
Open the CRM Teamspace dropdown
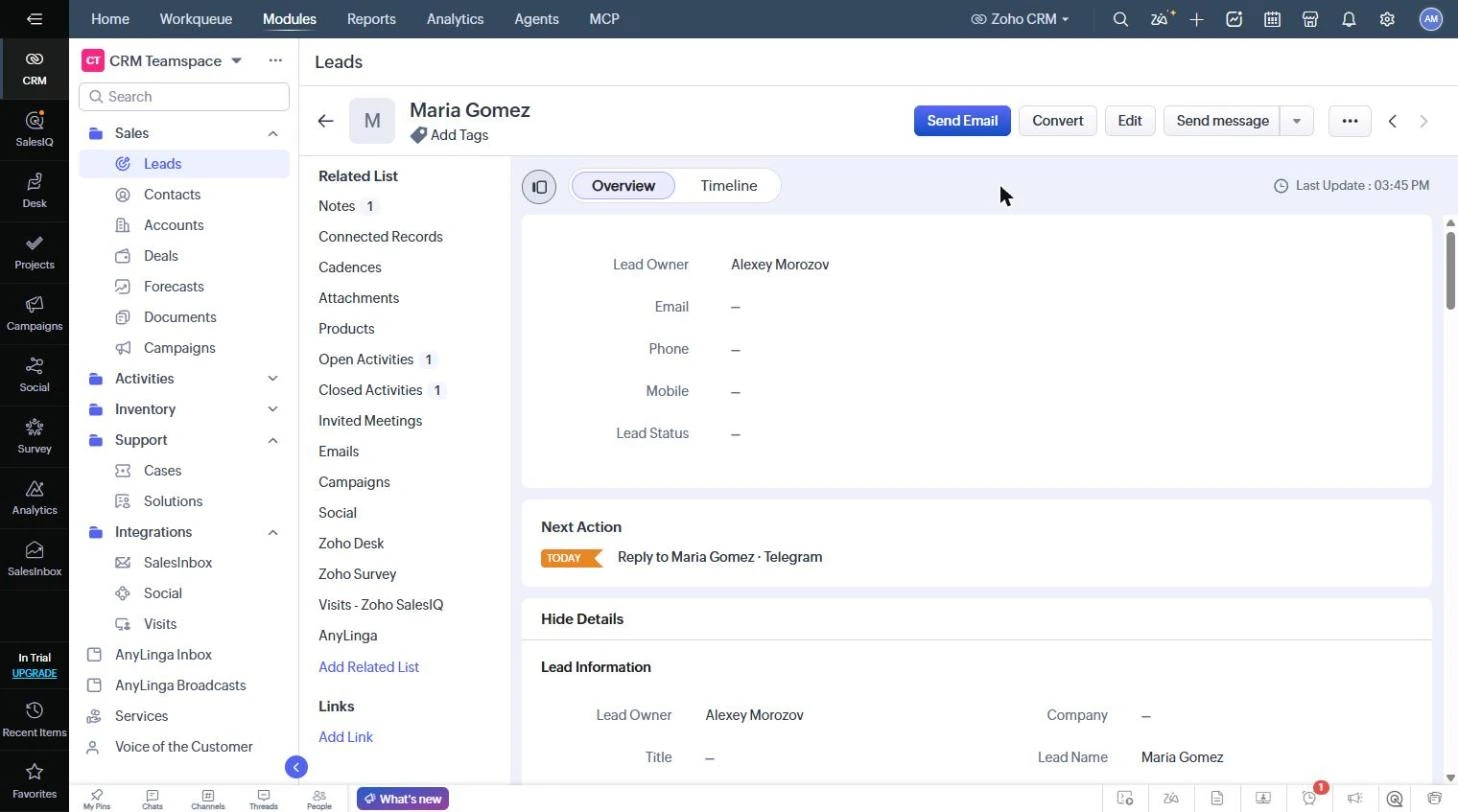tap(237, 61)
